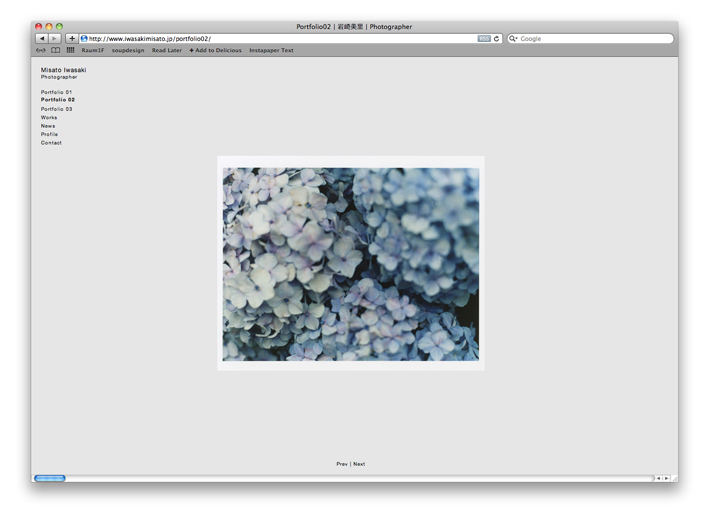Click the Next photo link
The height and width of the screenshot is (517, 710).
tap(359, 464)
